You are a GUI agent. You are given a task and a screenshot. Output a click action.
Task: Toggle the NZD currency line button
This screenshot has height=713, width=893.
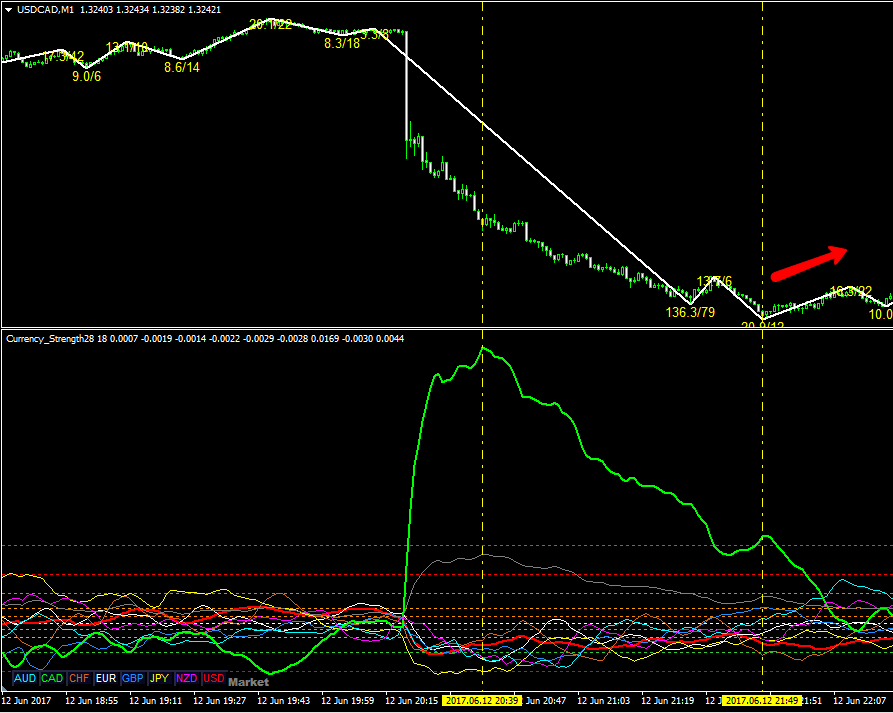tap(187, 679)
